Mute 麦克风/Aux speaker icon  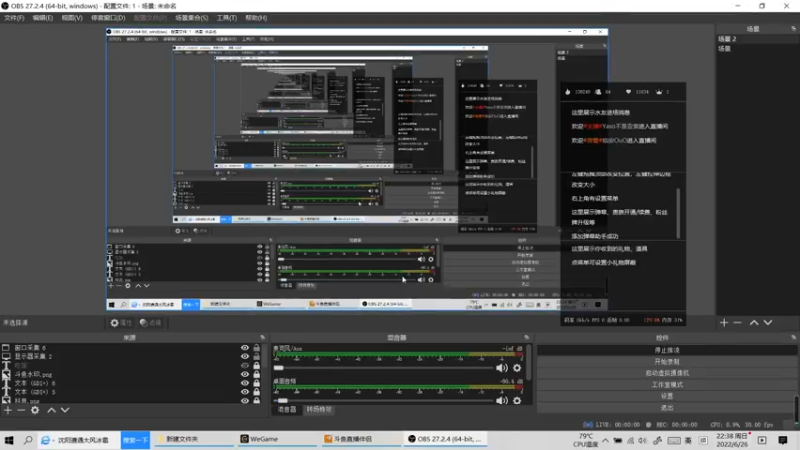[502, 368]
